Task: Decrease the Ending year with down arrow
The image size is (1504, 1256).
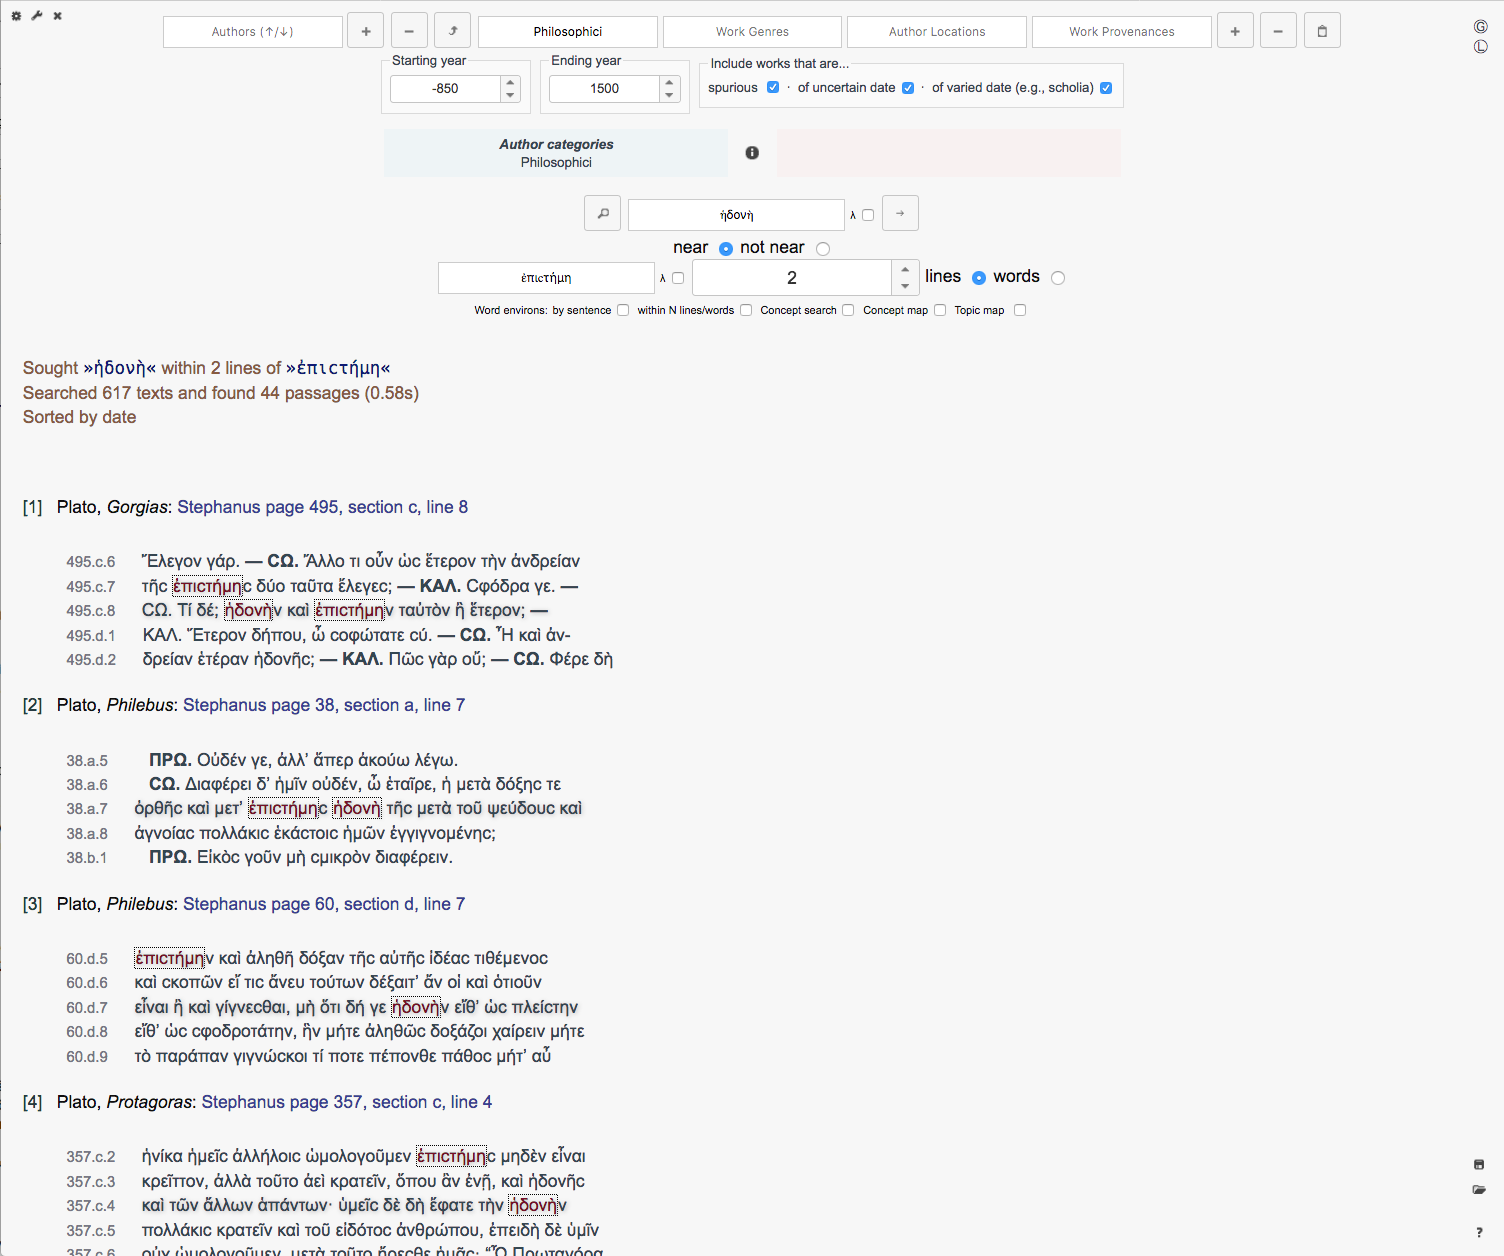Action: (x=670, y=95)
